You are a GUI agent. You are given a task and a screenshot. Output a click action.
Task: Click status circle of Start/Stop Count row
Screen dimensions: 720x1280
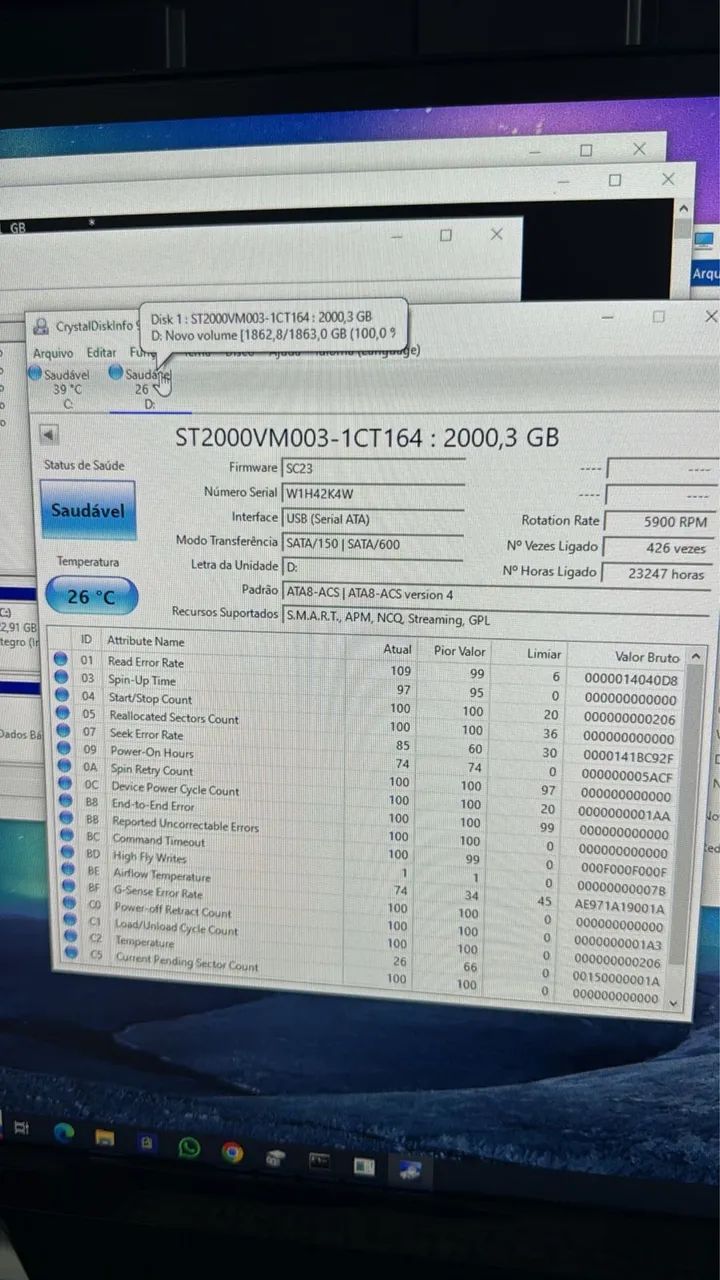click(x=61, y=695)
